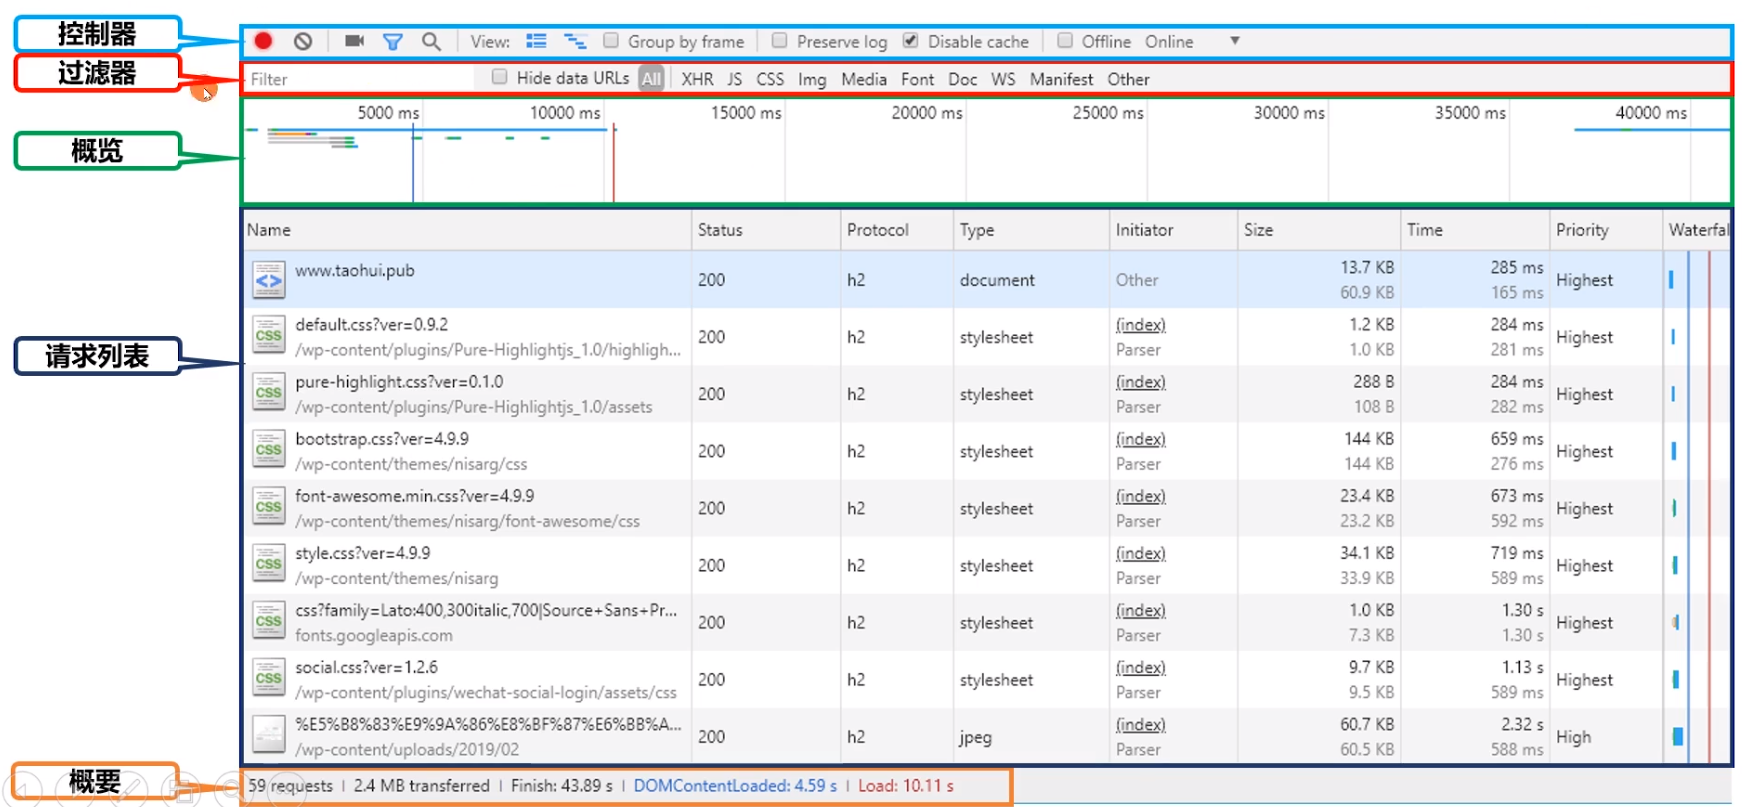Click the show overview waterfall view icon

coord(575,41)
